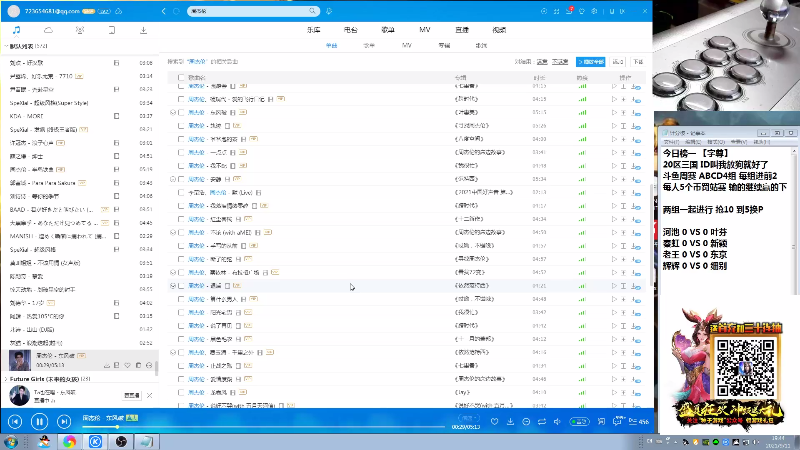Open the Windows Start orb

point(11,442)
